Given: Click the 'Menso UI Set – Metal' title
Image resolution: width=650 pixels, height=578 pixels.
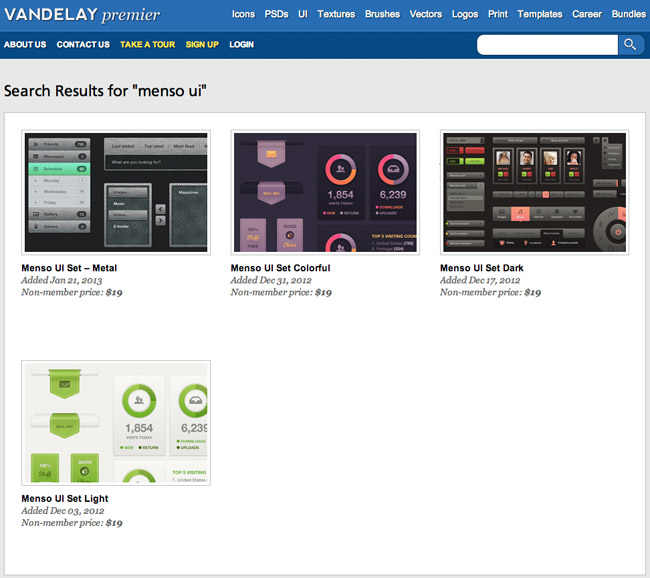Looking at the screenshot, I should pyautogui.click(x=69, y=268).
